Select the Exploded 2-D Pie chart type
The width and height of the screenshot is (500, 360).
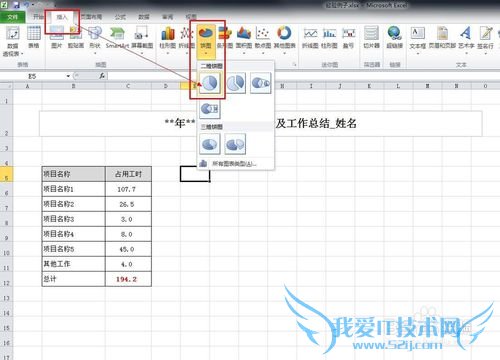236,83
